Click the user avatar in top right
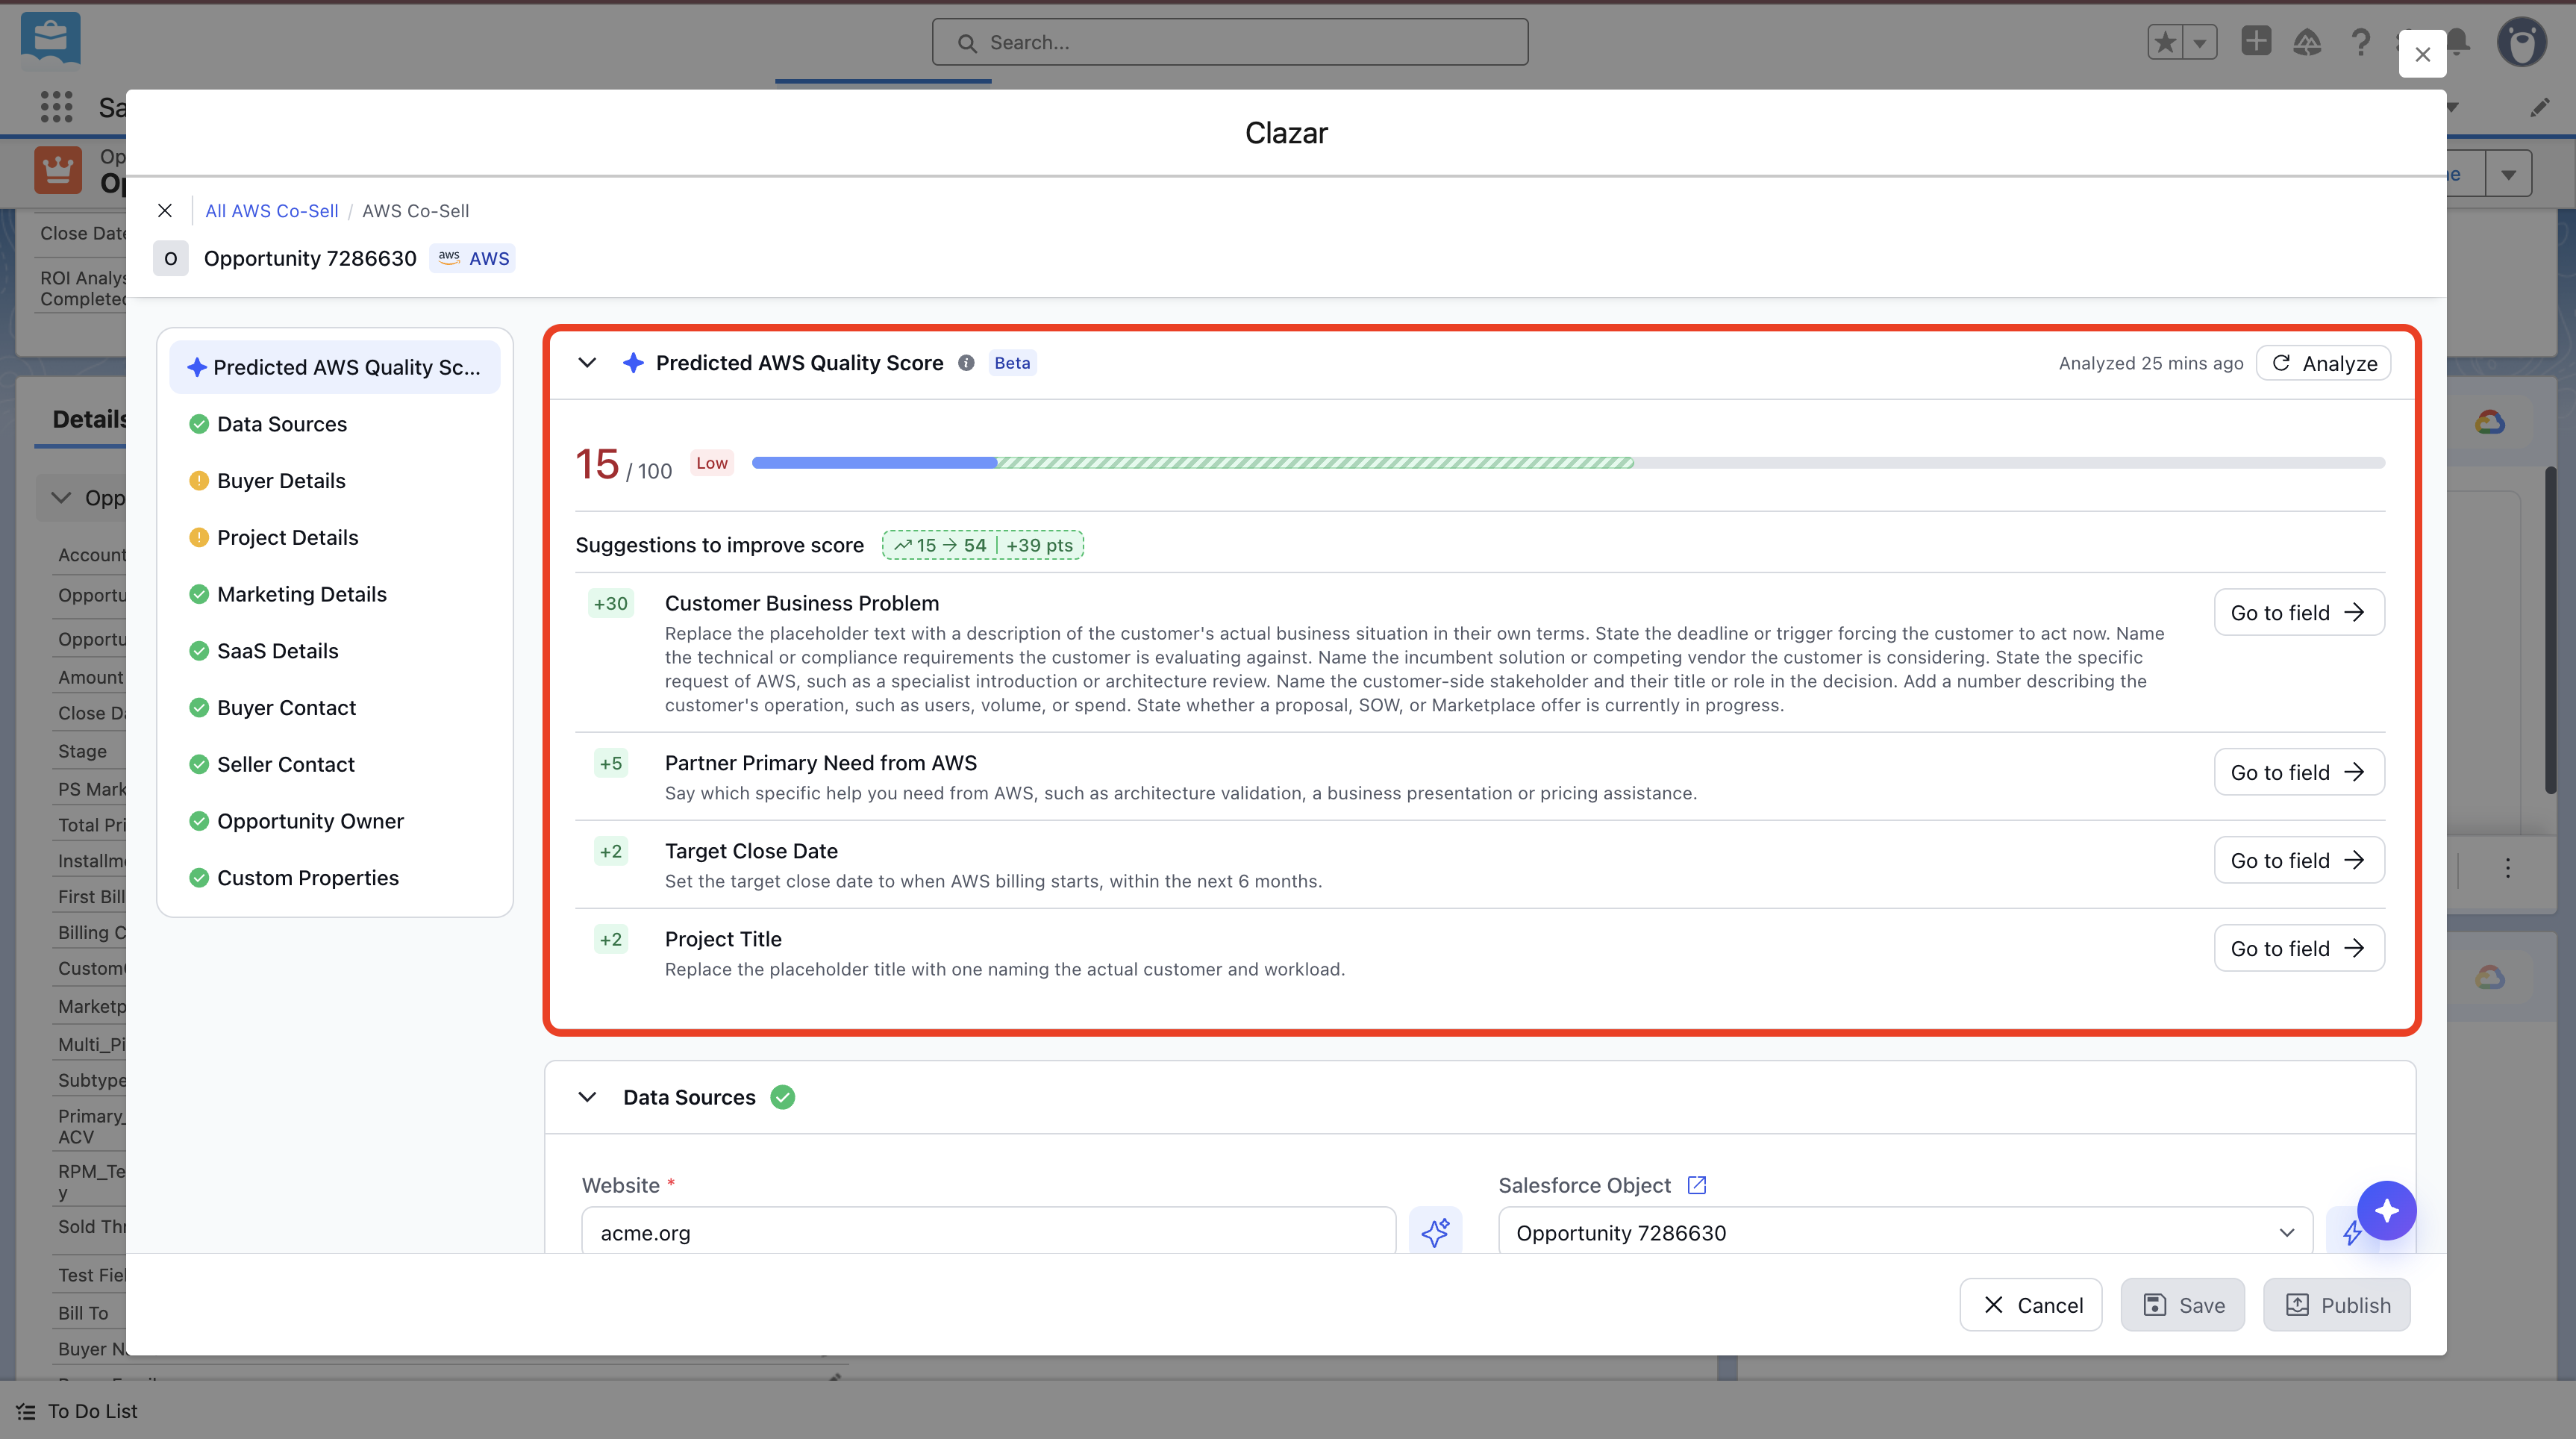This screenshot has height=1439, width=2576. coord(2522,42)
